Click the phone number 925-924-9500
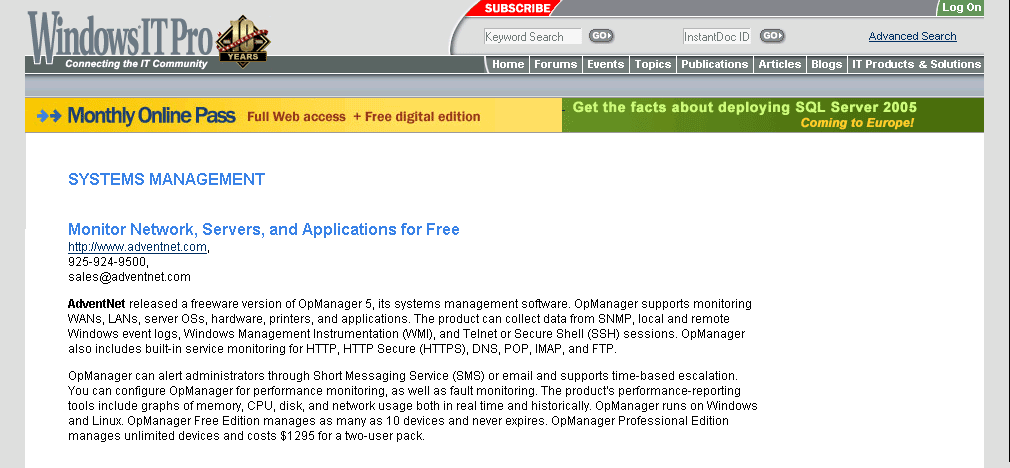 point(107,262)
